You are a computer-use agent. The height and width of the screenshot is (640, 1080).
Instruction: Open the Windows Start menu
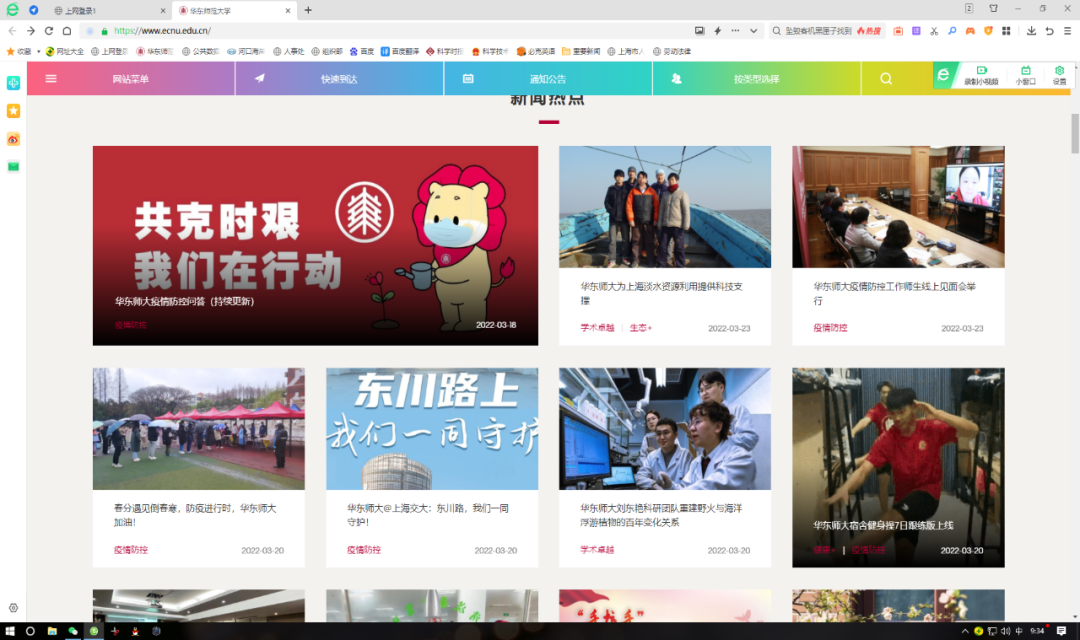[x=10, y=631]
